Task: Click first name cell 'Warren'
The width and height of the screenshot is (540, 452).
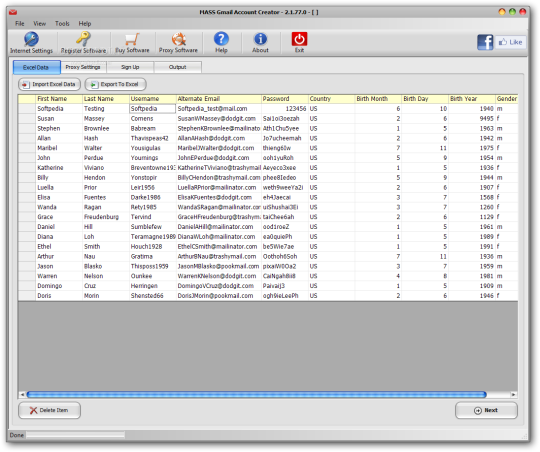Action: point(59,276)
